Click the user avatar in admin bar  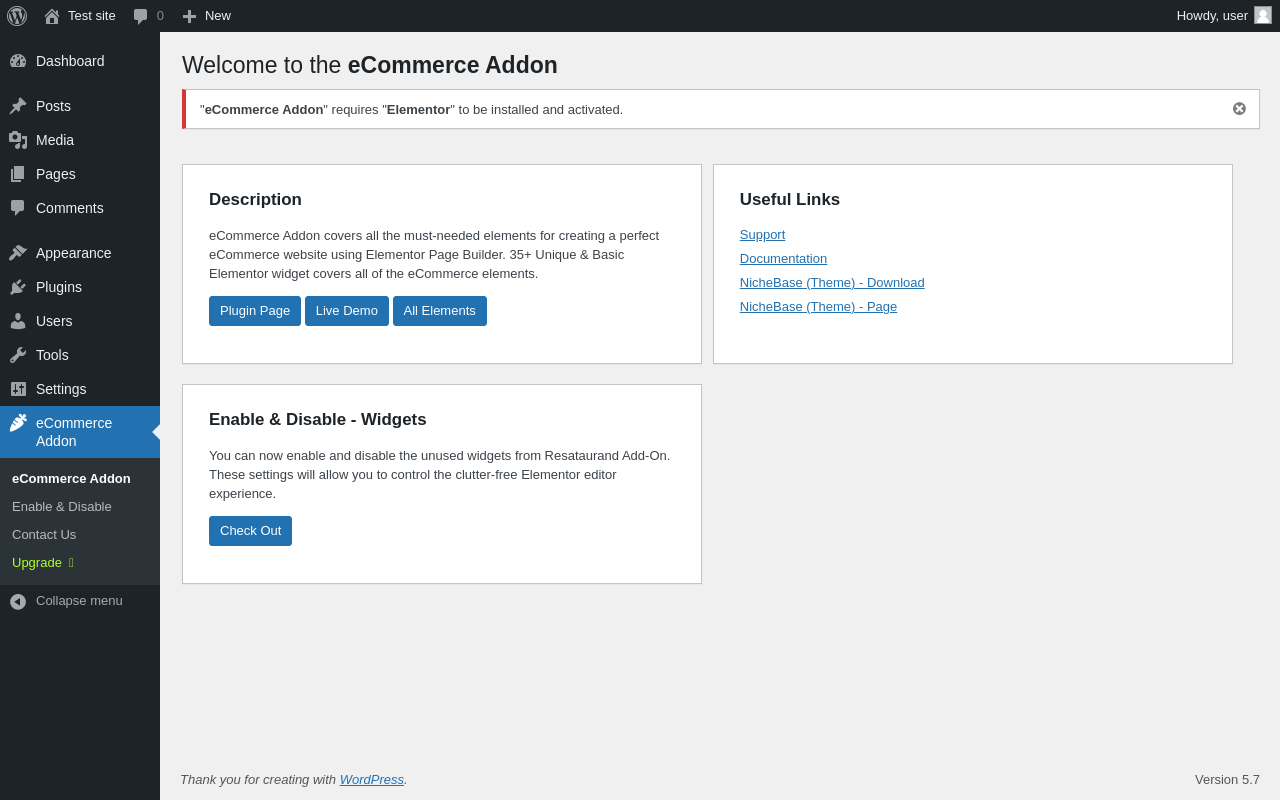(x=1263, y=15)
